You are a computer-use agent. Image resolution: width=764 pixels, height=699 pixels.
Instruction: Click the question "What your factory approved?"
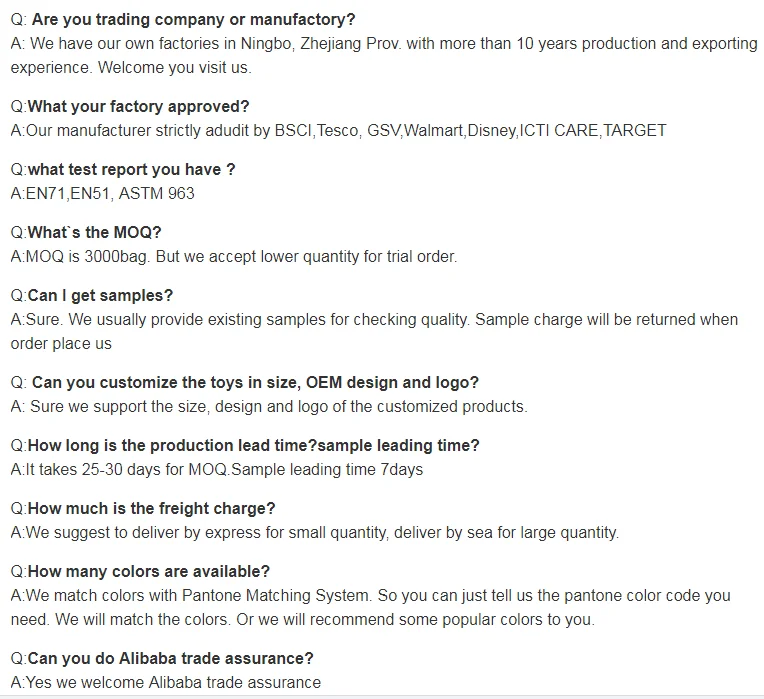click(x=138, y=107)
